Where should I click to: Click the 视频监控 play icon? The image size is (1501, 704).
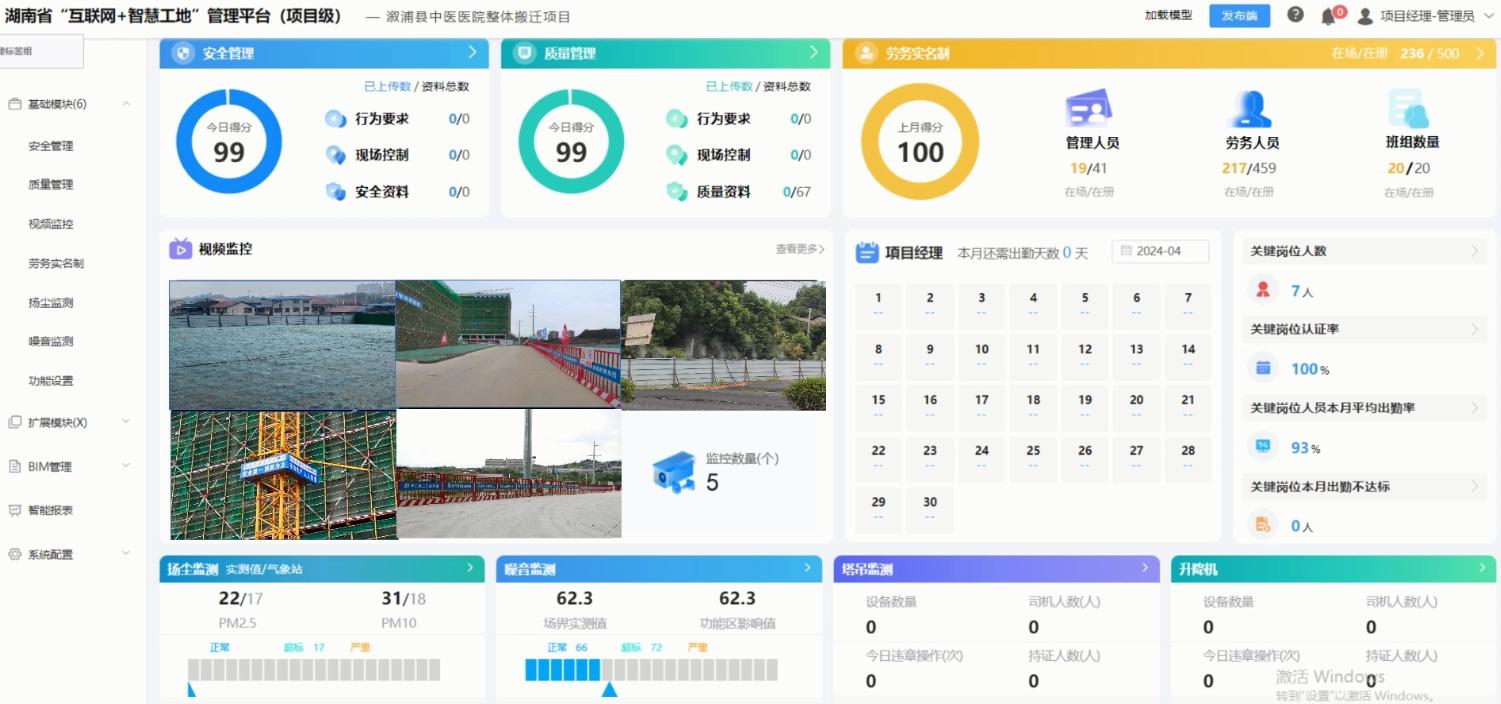pos(180,249)
